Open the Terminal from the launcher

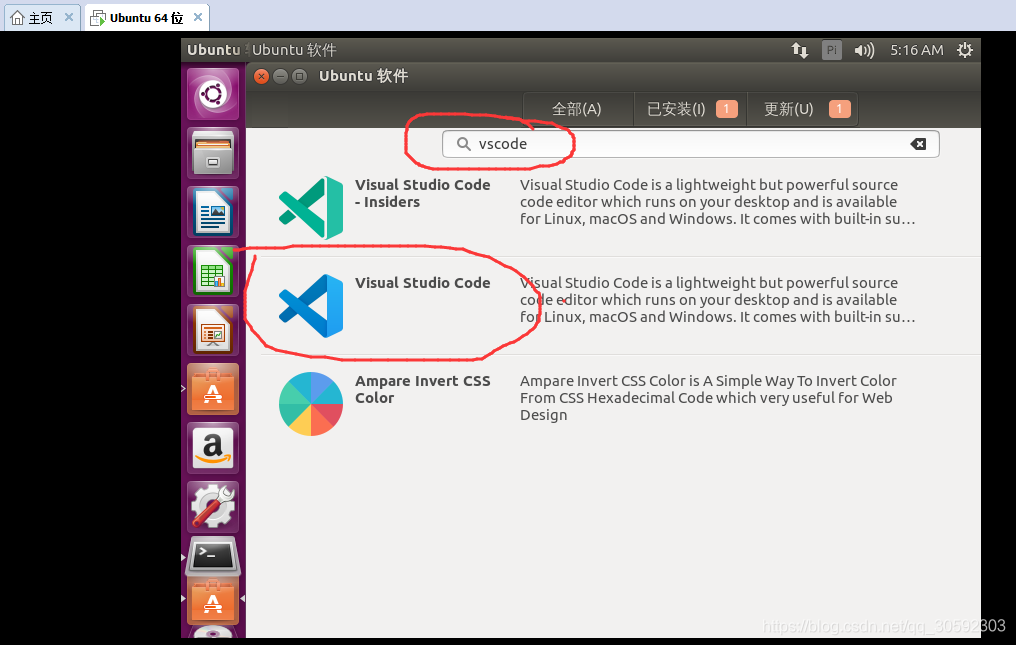[213, 556]
